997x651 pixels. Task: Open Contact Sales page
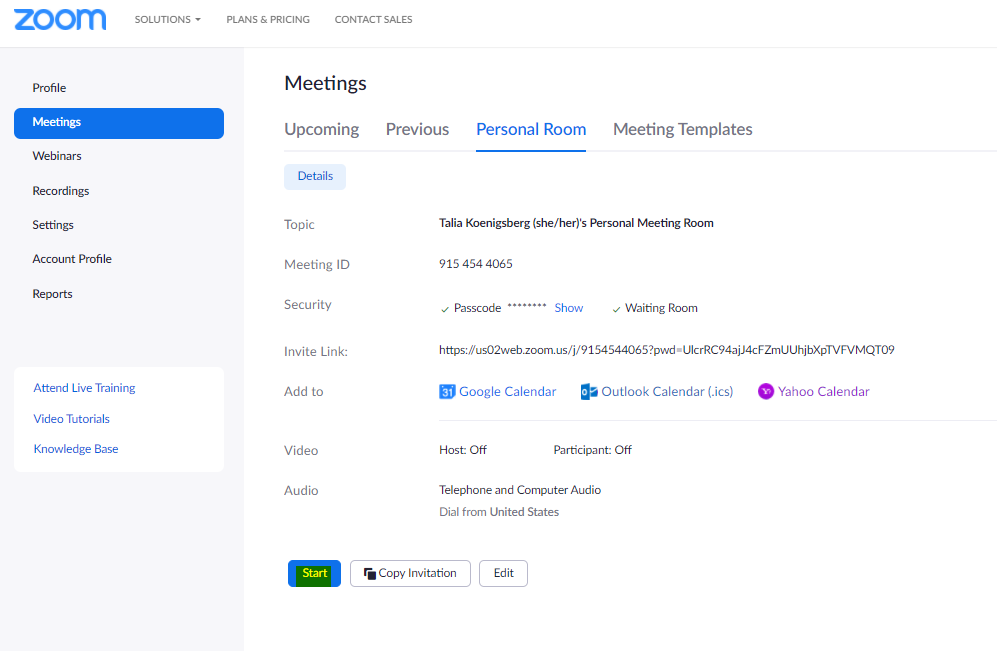click(x=373, y=20)
